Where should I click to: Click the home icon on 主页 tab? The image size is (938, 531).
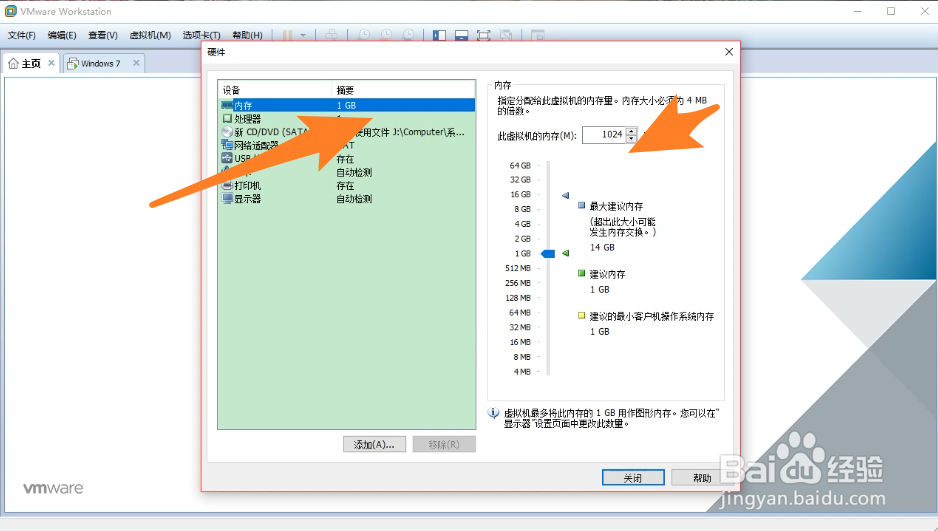point(13,63)
